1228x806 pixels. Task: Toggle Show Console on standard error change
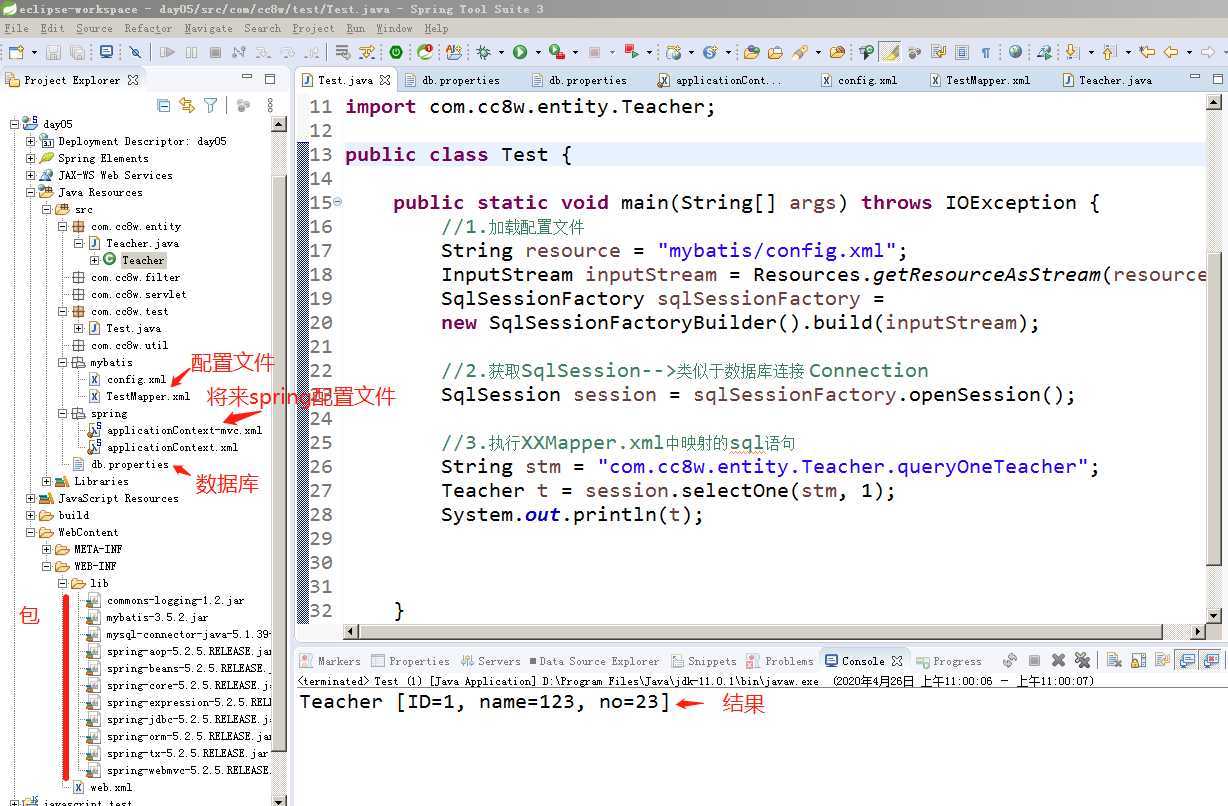click(1212, 660)
